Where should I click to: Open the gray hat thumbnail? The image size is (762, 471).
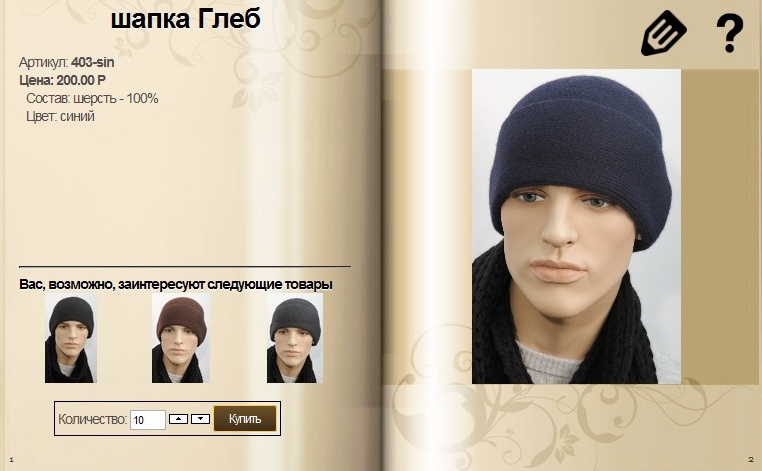tap(294, 339)
